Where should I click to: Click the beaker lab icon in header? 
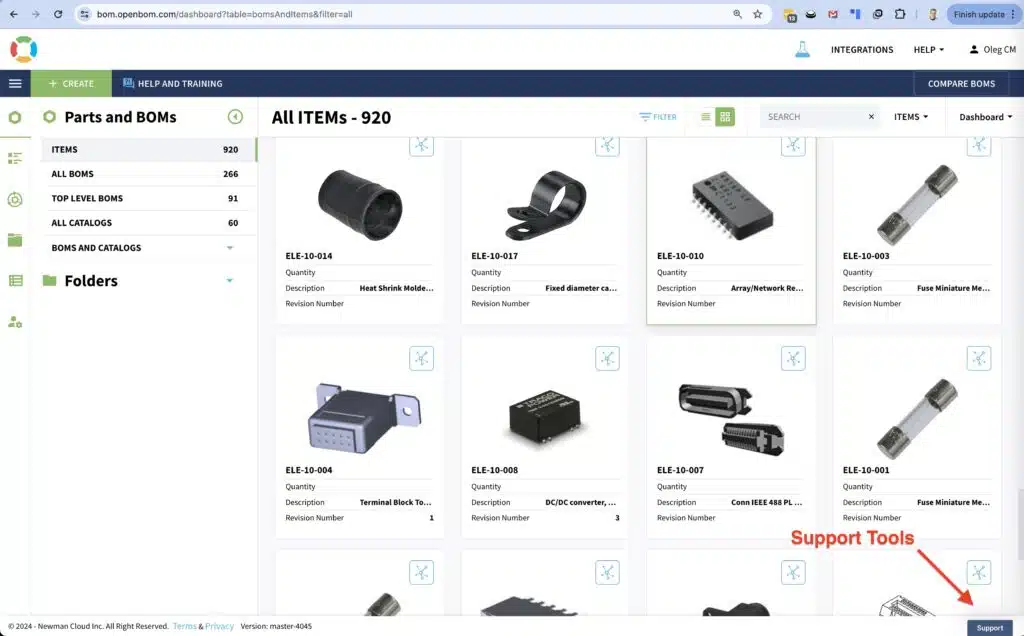pyautogui.click(x=802, y=50)
